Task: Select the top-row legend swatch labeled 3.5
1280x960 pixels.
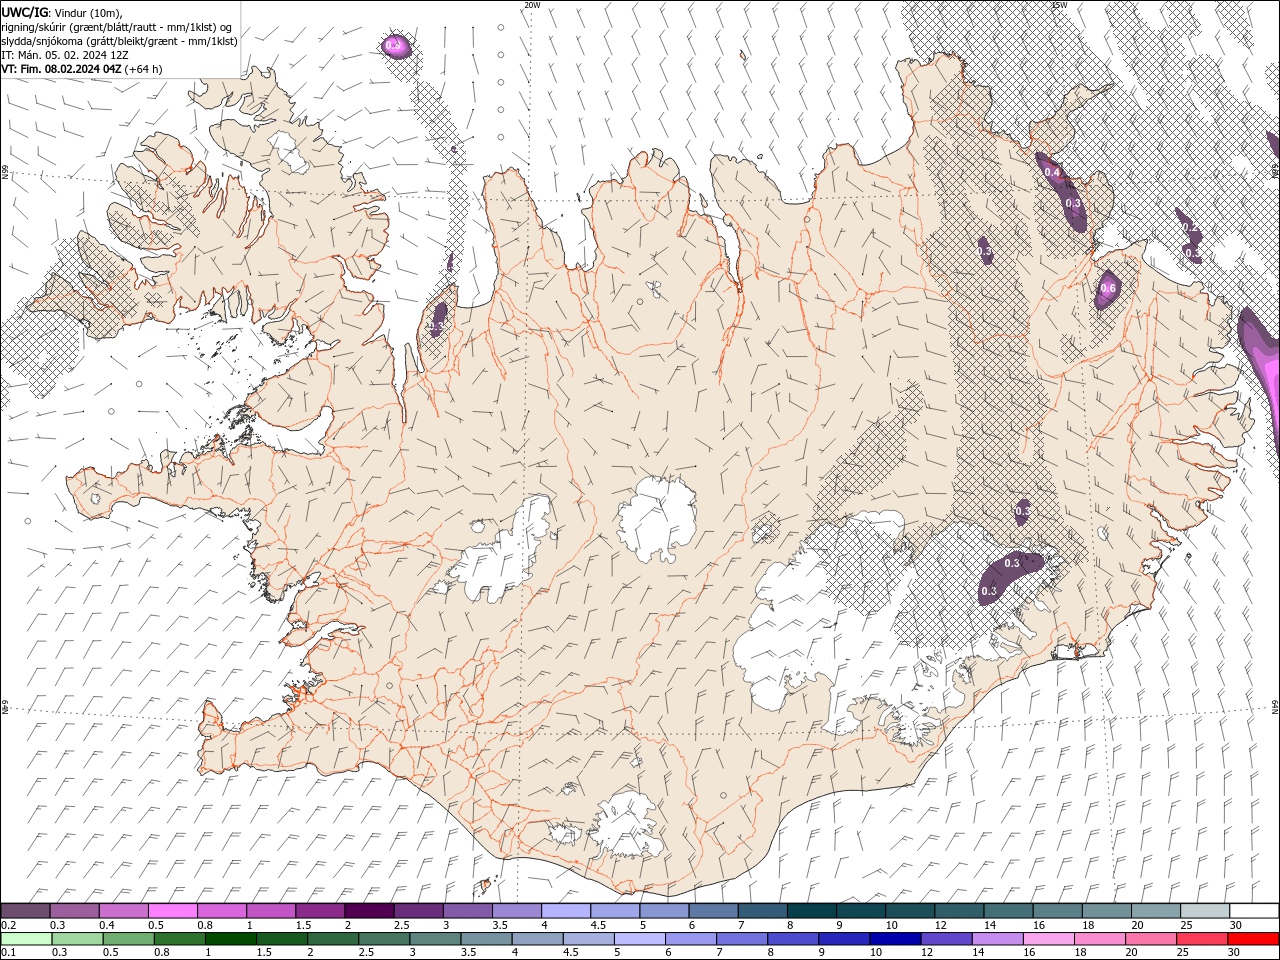Action: pyautogui.click(x=516, y=911)
